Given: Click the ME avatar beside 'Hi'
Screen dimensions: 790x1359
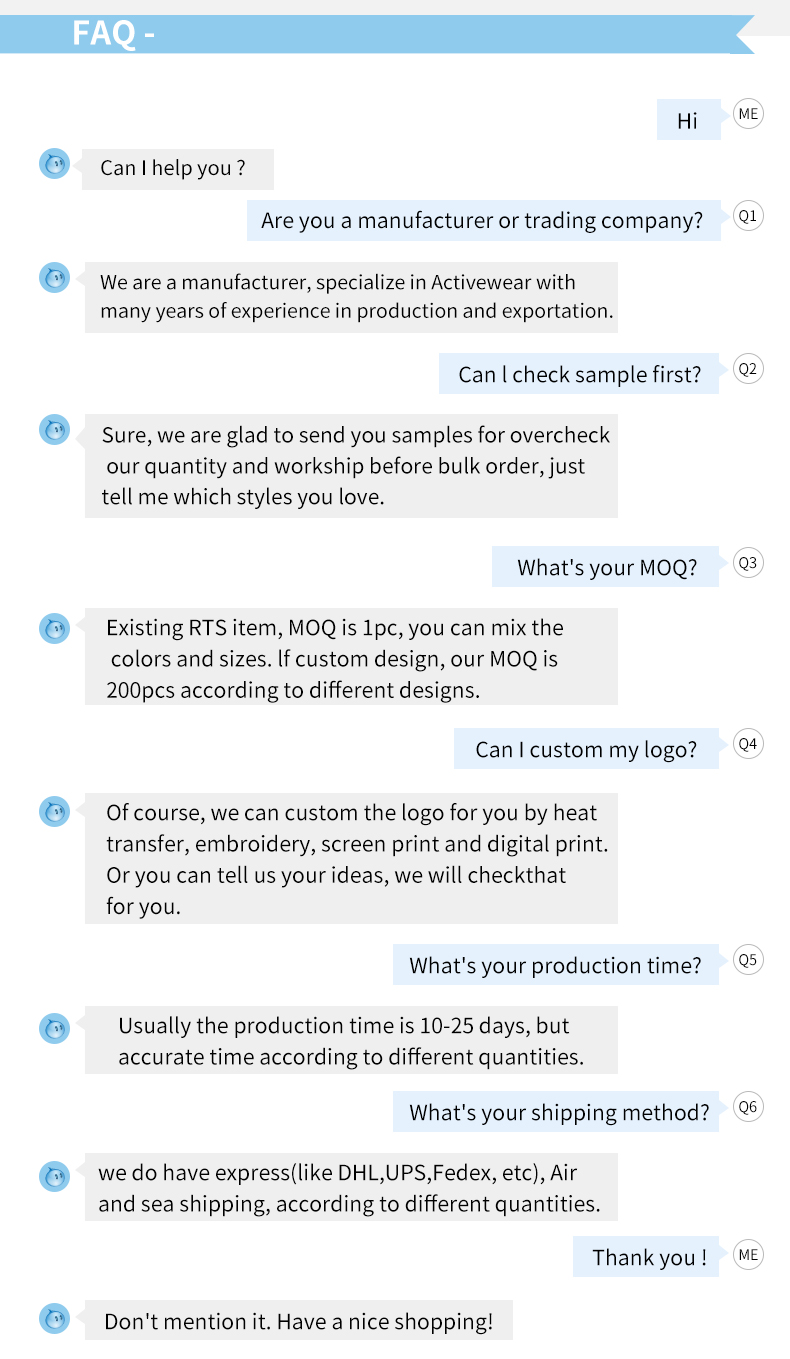Looking at the screenshot, I should pos(748,114).
